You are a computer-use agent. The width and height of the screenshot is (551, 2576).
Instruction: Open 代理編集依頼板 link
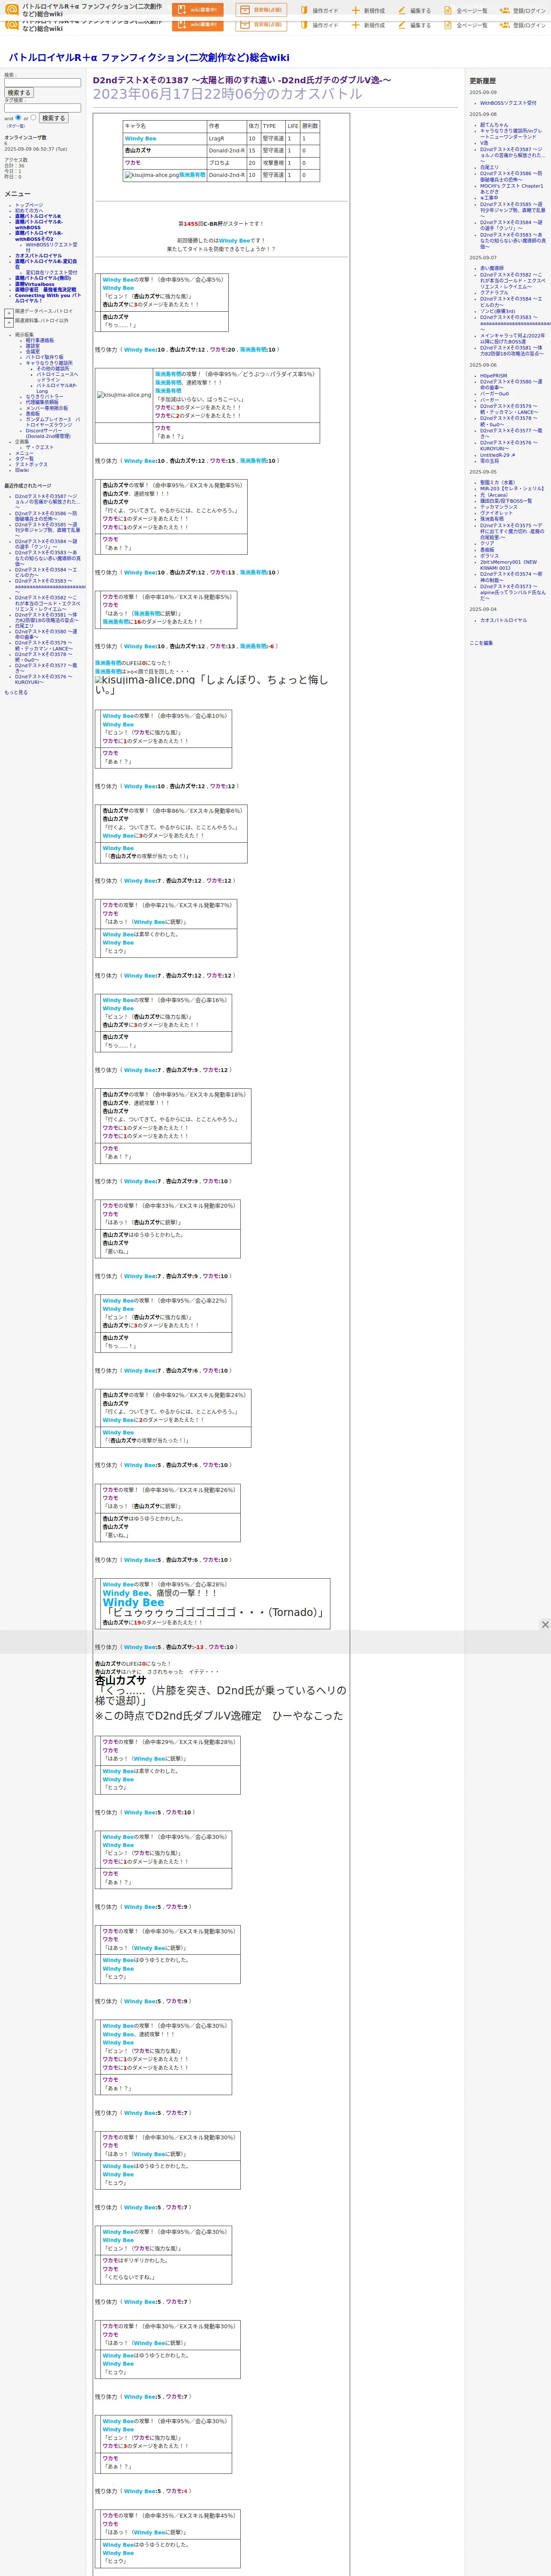pos(42,402)
